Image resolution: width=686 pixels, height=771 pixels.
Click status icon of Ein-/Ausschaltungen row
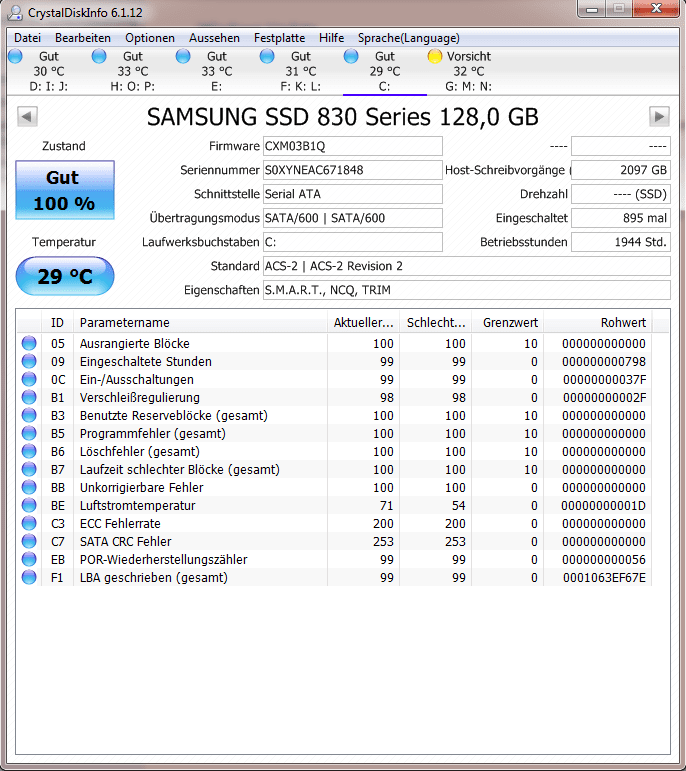click(x=29, y=380)
